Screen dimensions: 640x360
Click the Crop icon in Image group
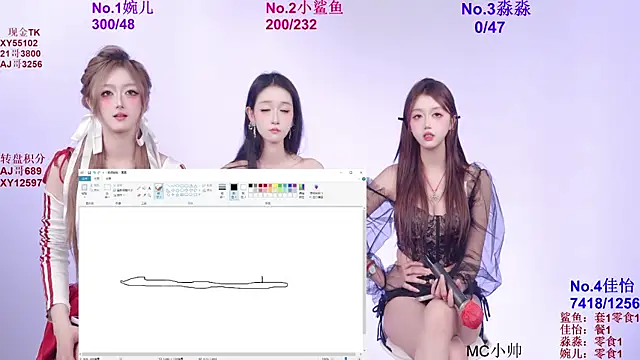pos(115,185)
